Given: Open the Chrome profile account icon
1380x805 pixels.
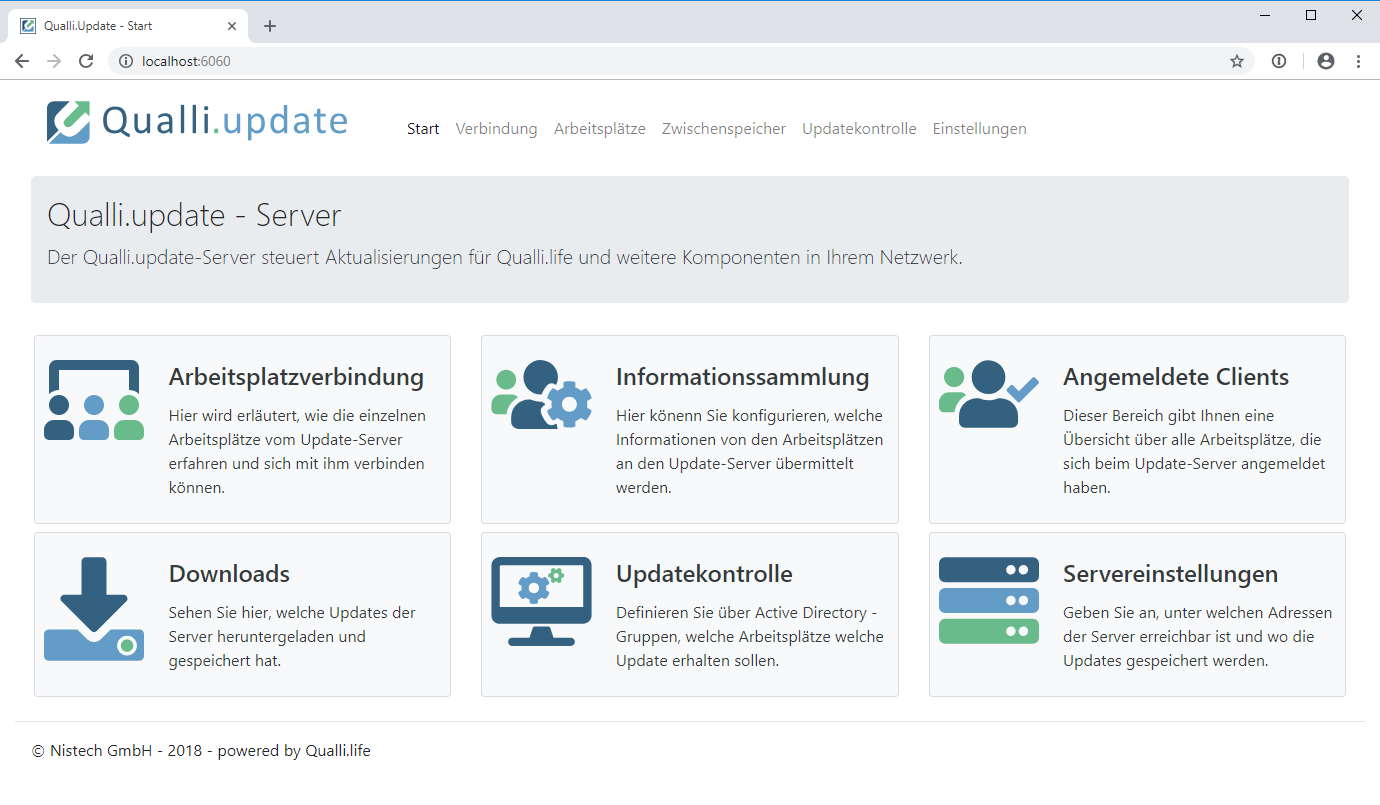Looking at the screenshot, I should point(1326,61).
